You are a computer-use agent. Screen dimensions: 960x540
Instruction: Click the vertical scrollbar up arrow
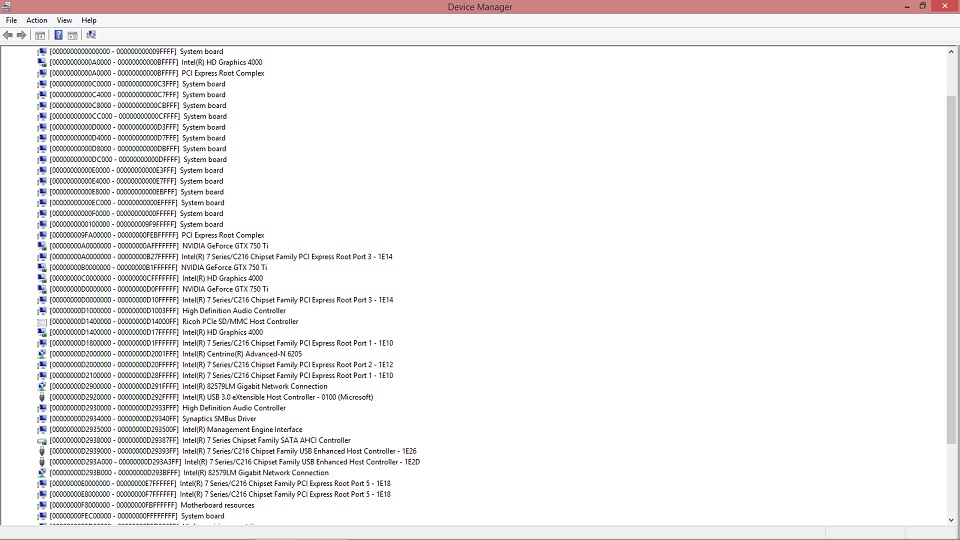click(951, 52)
